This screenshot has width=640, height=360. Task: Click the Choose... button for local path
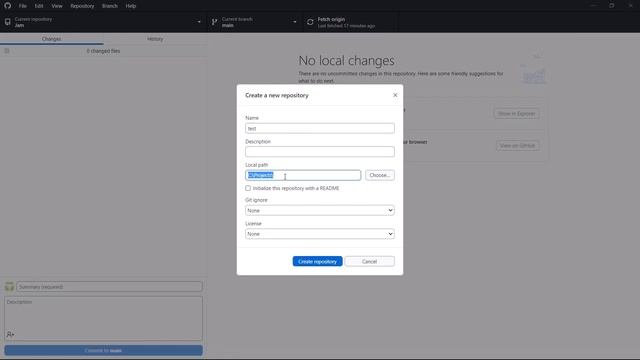[x=380, y=175]
